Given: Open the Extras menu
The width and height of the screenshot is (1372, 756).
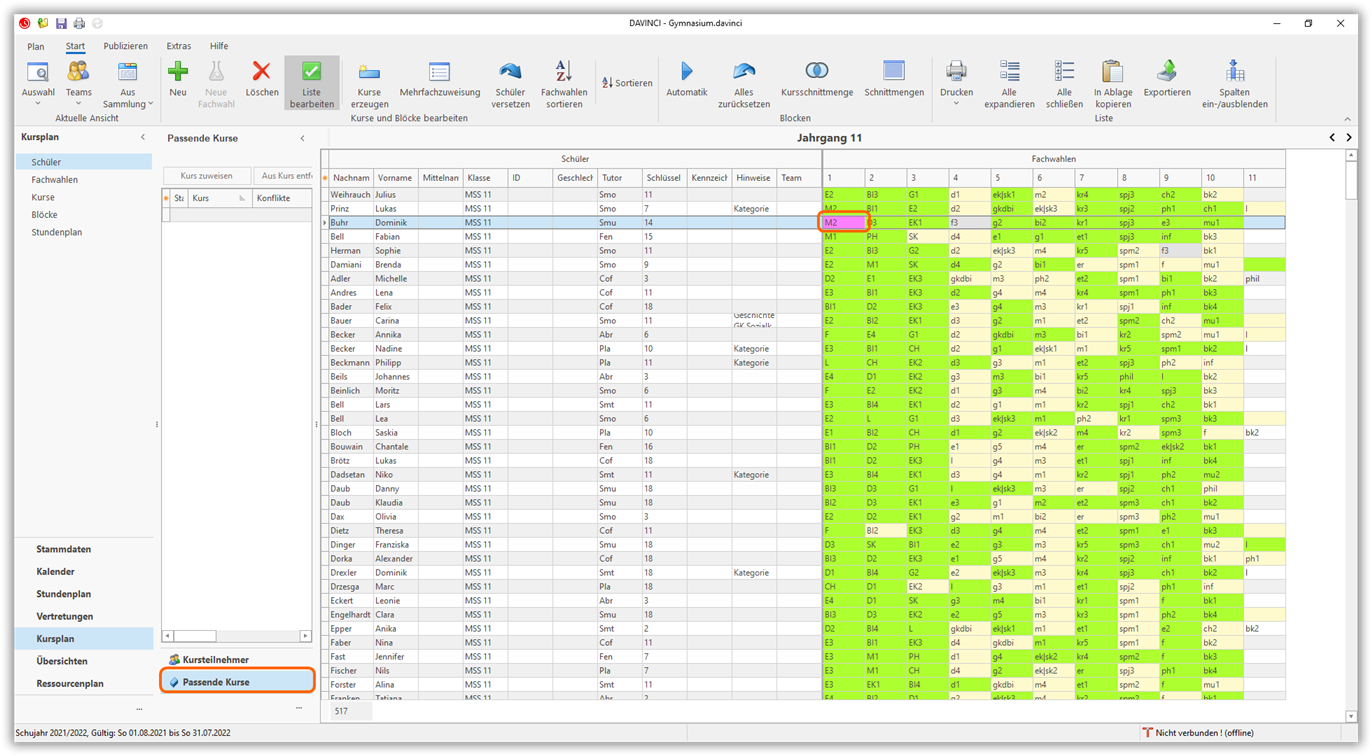Looking at the screenshot, I should (179, 46).
